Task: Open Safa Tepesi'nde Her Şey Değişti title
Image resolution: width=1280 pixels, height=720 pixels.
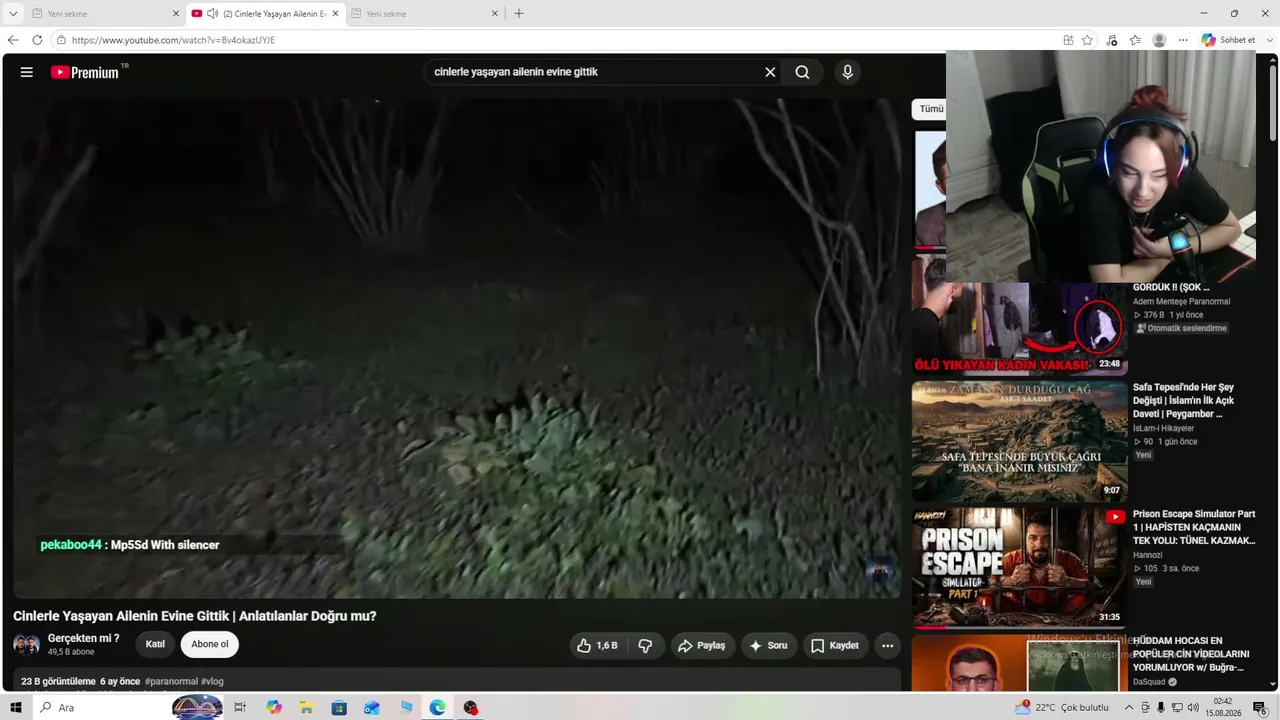Action: click(x=1184, y=400)
